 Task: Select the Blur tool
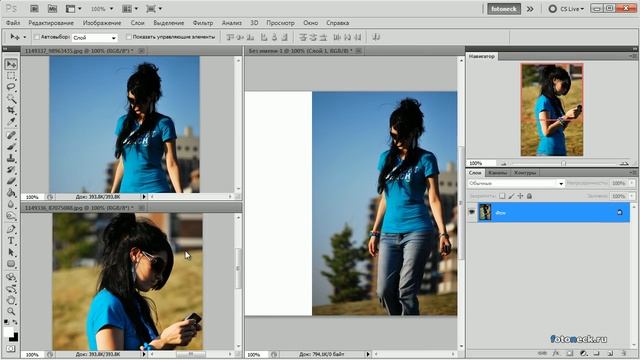pos(11,204)
